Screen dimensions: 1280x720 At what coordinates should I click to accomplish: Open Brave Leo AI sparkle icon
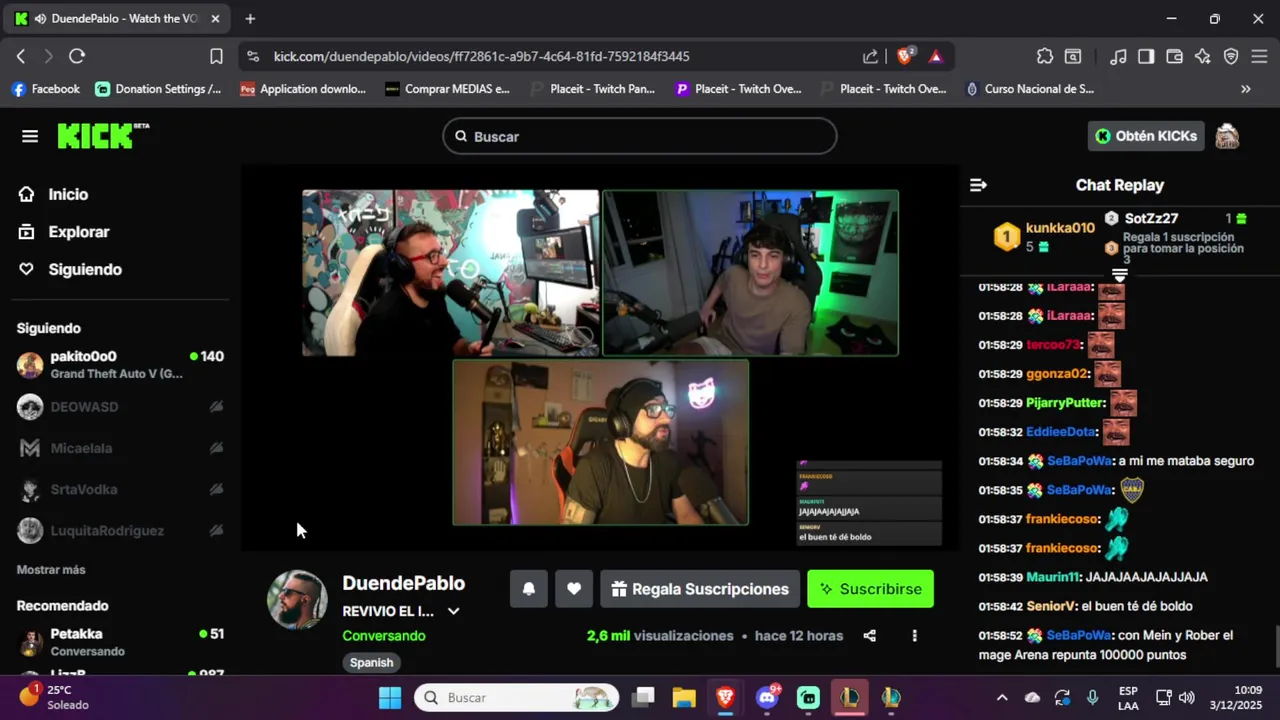[x=1203, y=56]
